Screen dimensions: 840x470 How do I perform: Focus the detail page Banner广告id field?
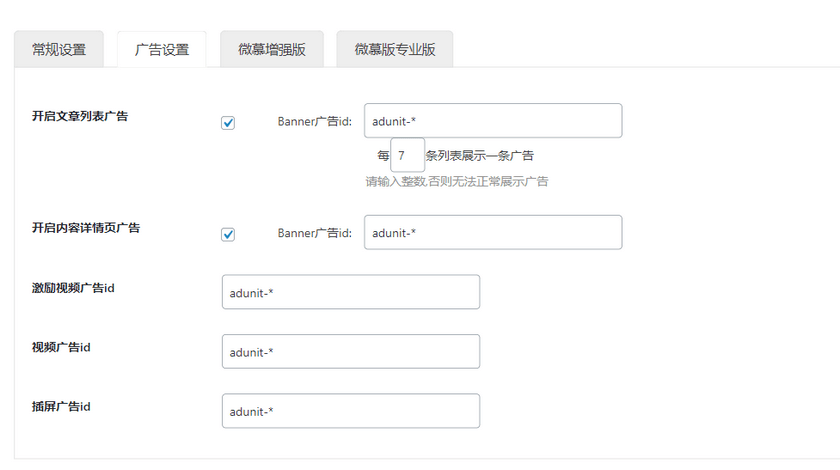pyautogui.click(x=493, y=233)
